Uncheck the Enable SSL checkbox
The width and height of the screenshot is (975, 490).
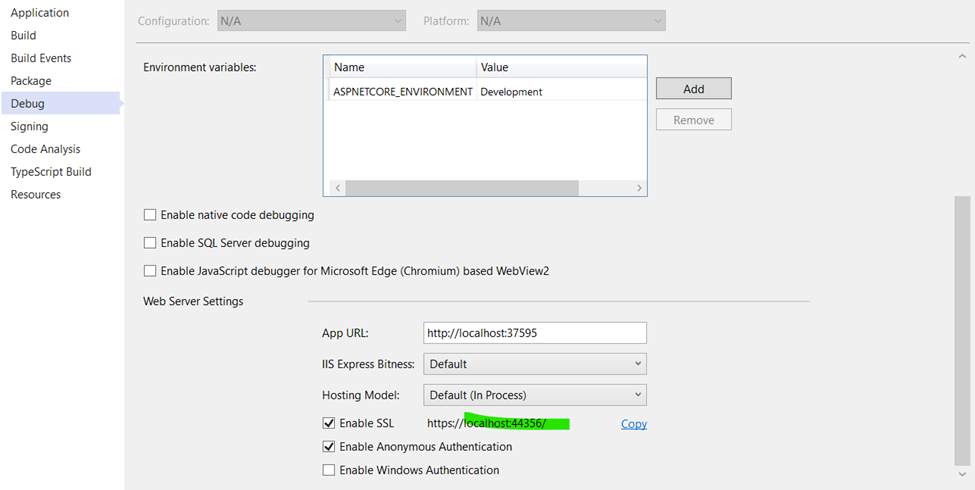pos(329,424)
